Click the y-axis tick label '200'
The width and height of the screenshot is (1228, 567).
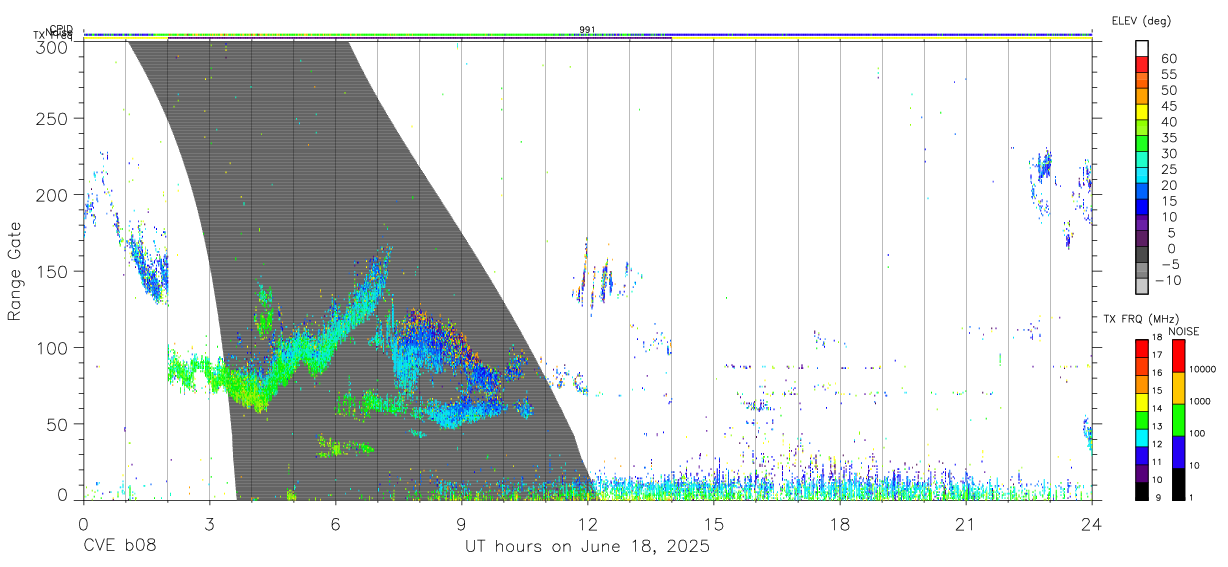pos(53,194)
